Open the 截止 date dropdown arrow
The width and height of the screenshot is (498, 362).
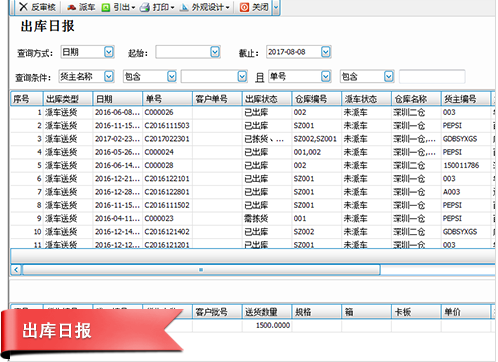click(326, 52)
